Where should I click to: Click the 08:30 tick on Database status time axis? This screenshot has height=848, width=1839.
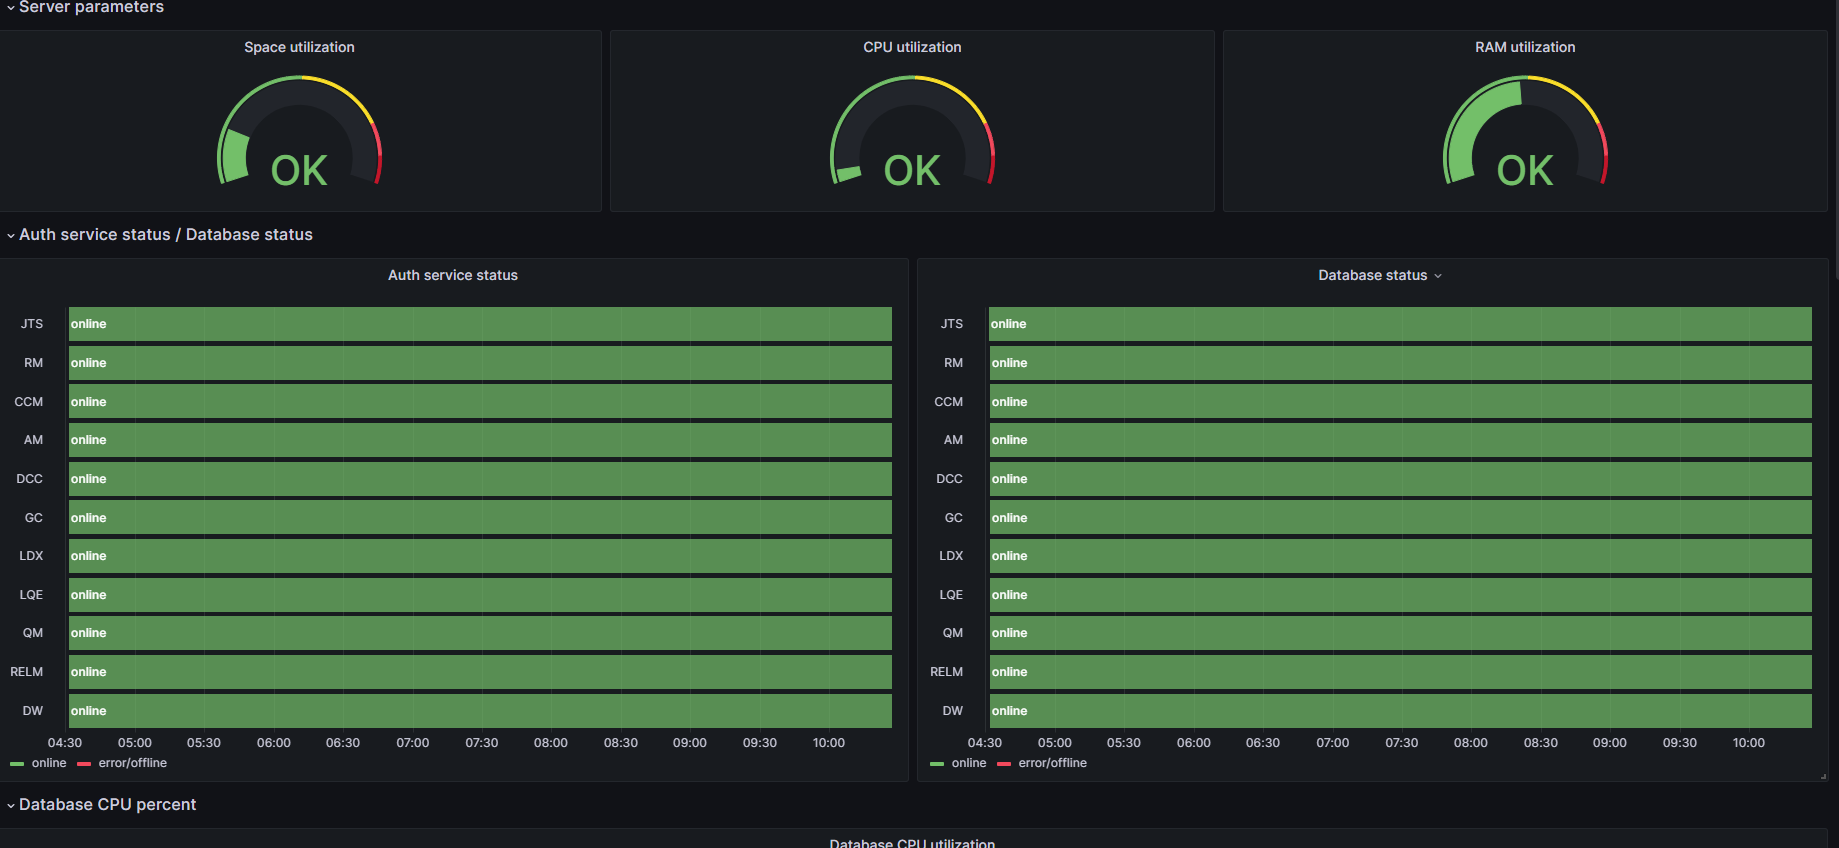coord(1541,743)
